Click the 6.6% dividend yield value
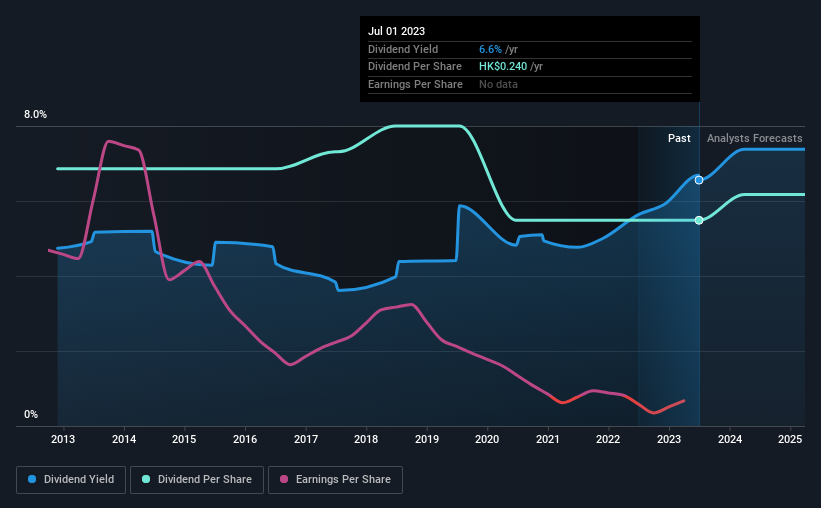The width and height of the screenshot is (821, 508). [x=490, y=49]
